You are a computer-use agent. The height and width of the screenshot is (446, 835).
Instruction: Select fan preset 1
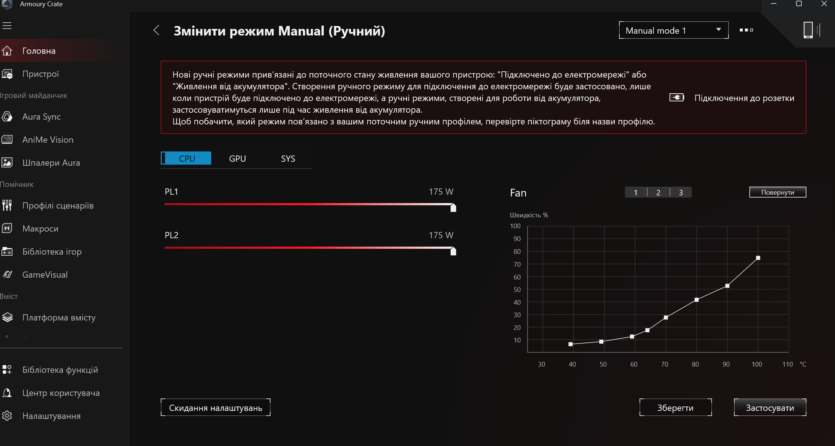(x=635, y=193)
